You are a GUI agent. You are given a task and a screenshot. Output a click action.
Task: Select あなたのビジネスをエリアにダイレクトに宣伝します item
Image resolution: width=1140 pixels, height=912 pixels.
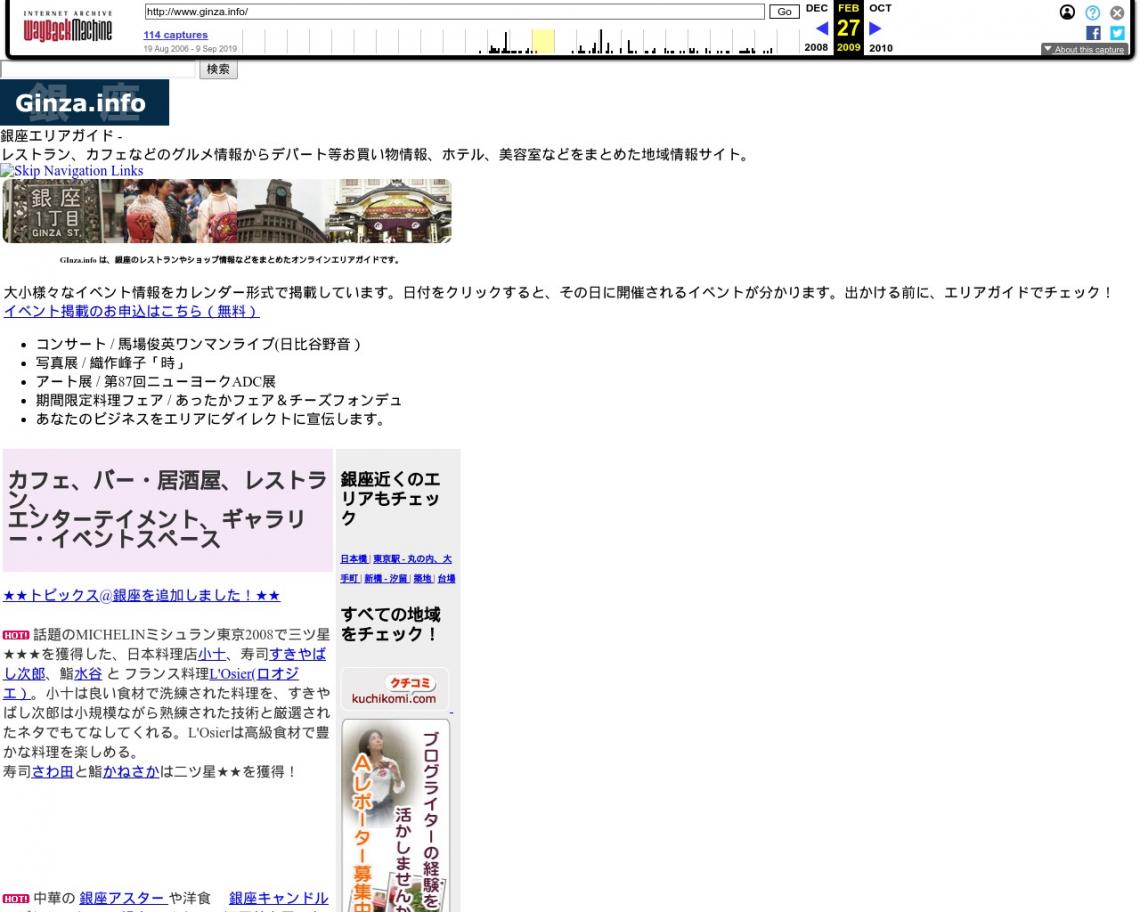click(x=210, y=420)
